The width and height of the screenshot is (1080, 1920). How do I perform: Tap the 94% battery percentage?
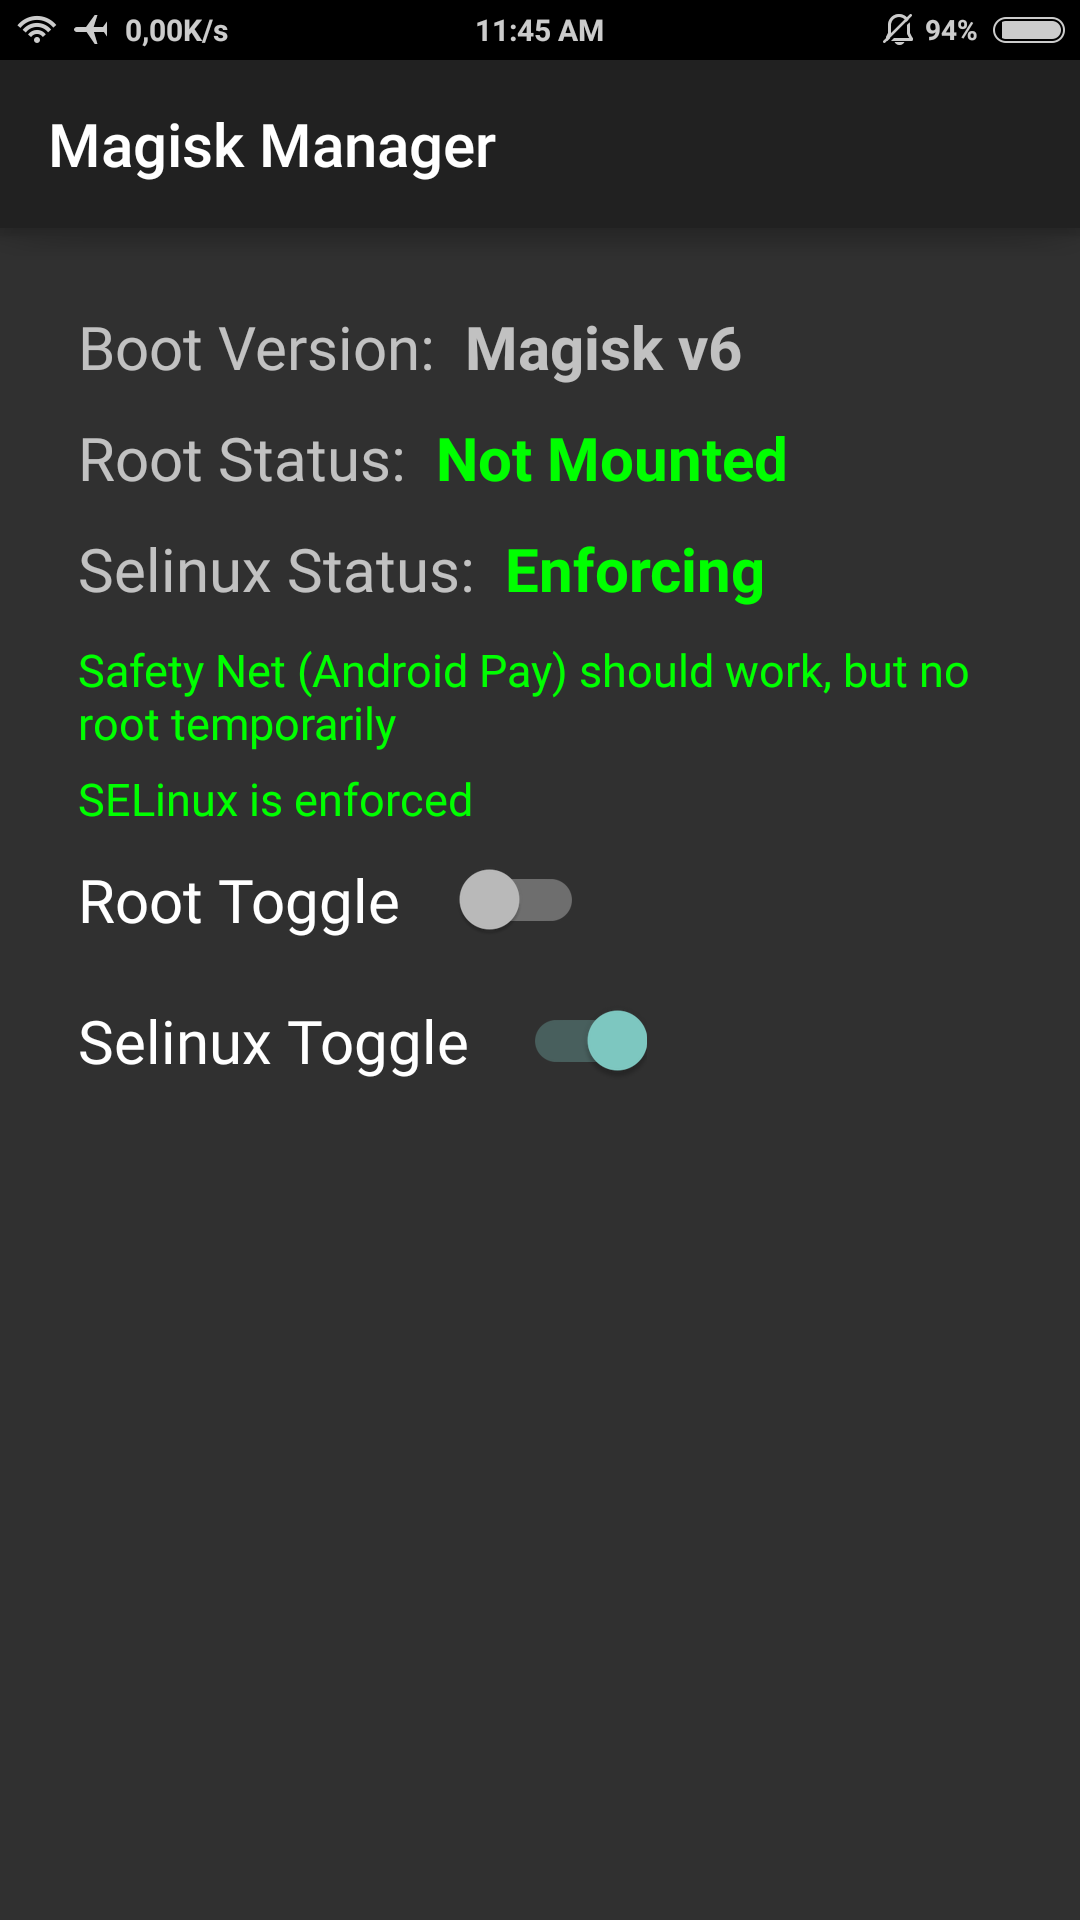pos(951,31)
